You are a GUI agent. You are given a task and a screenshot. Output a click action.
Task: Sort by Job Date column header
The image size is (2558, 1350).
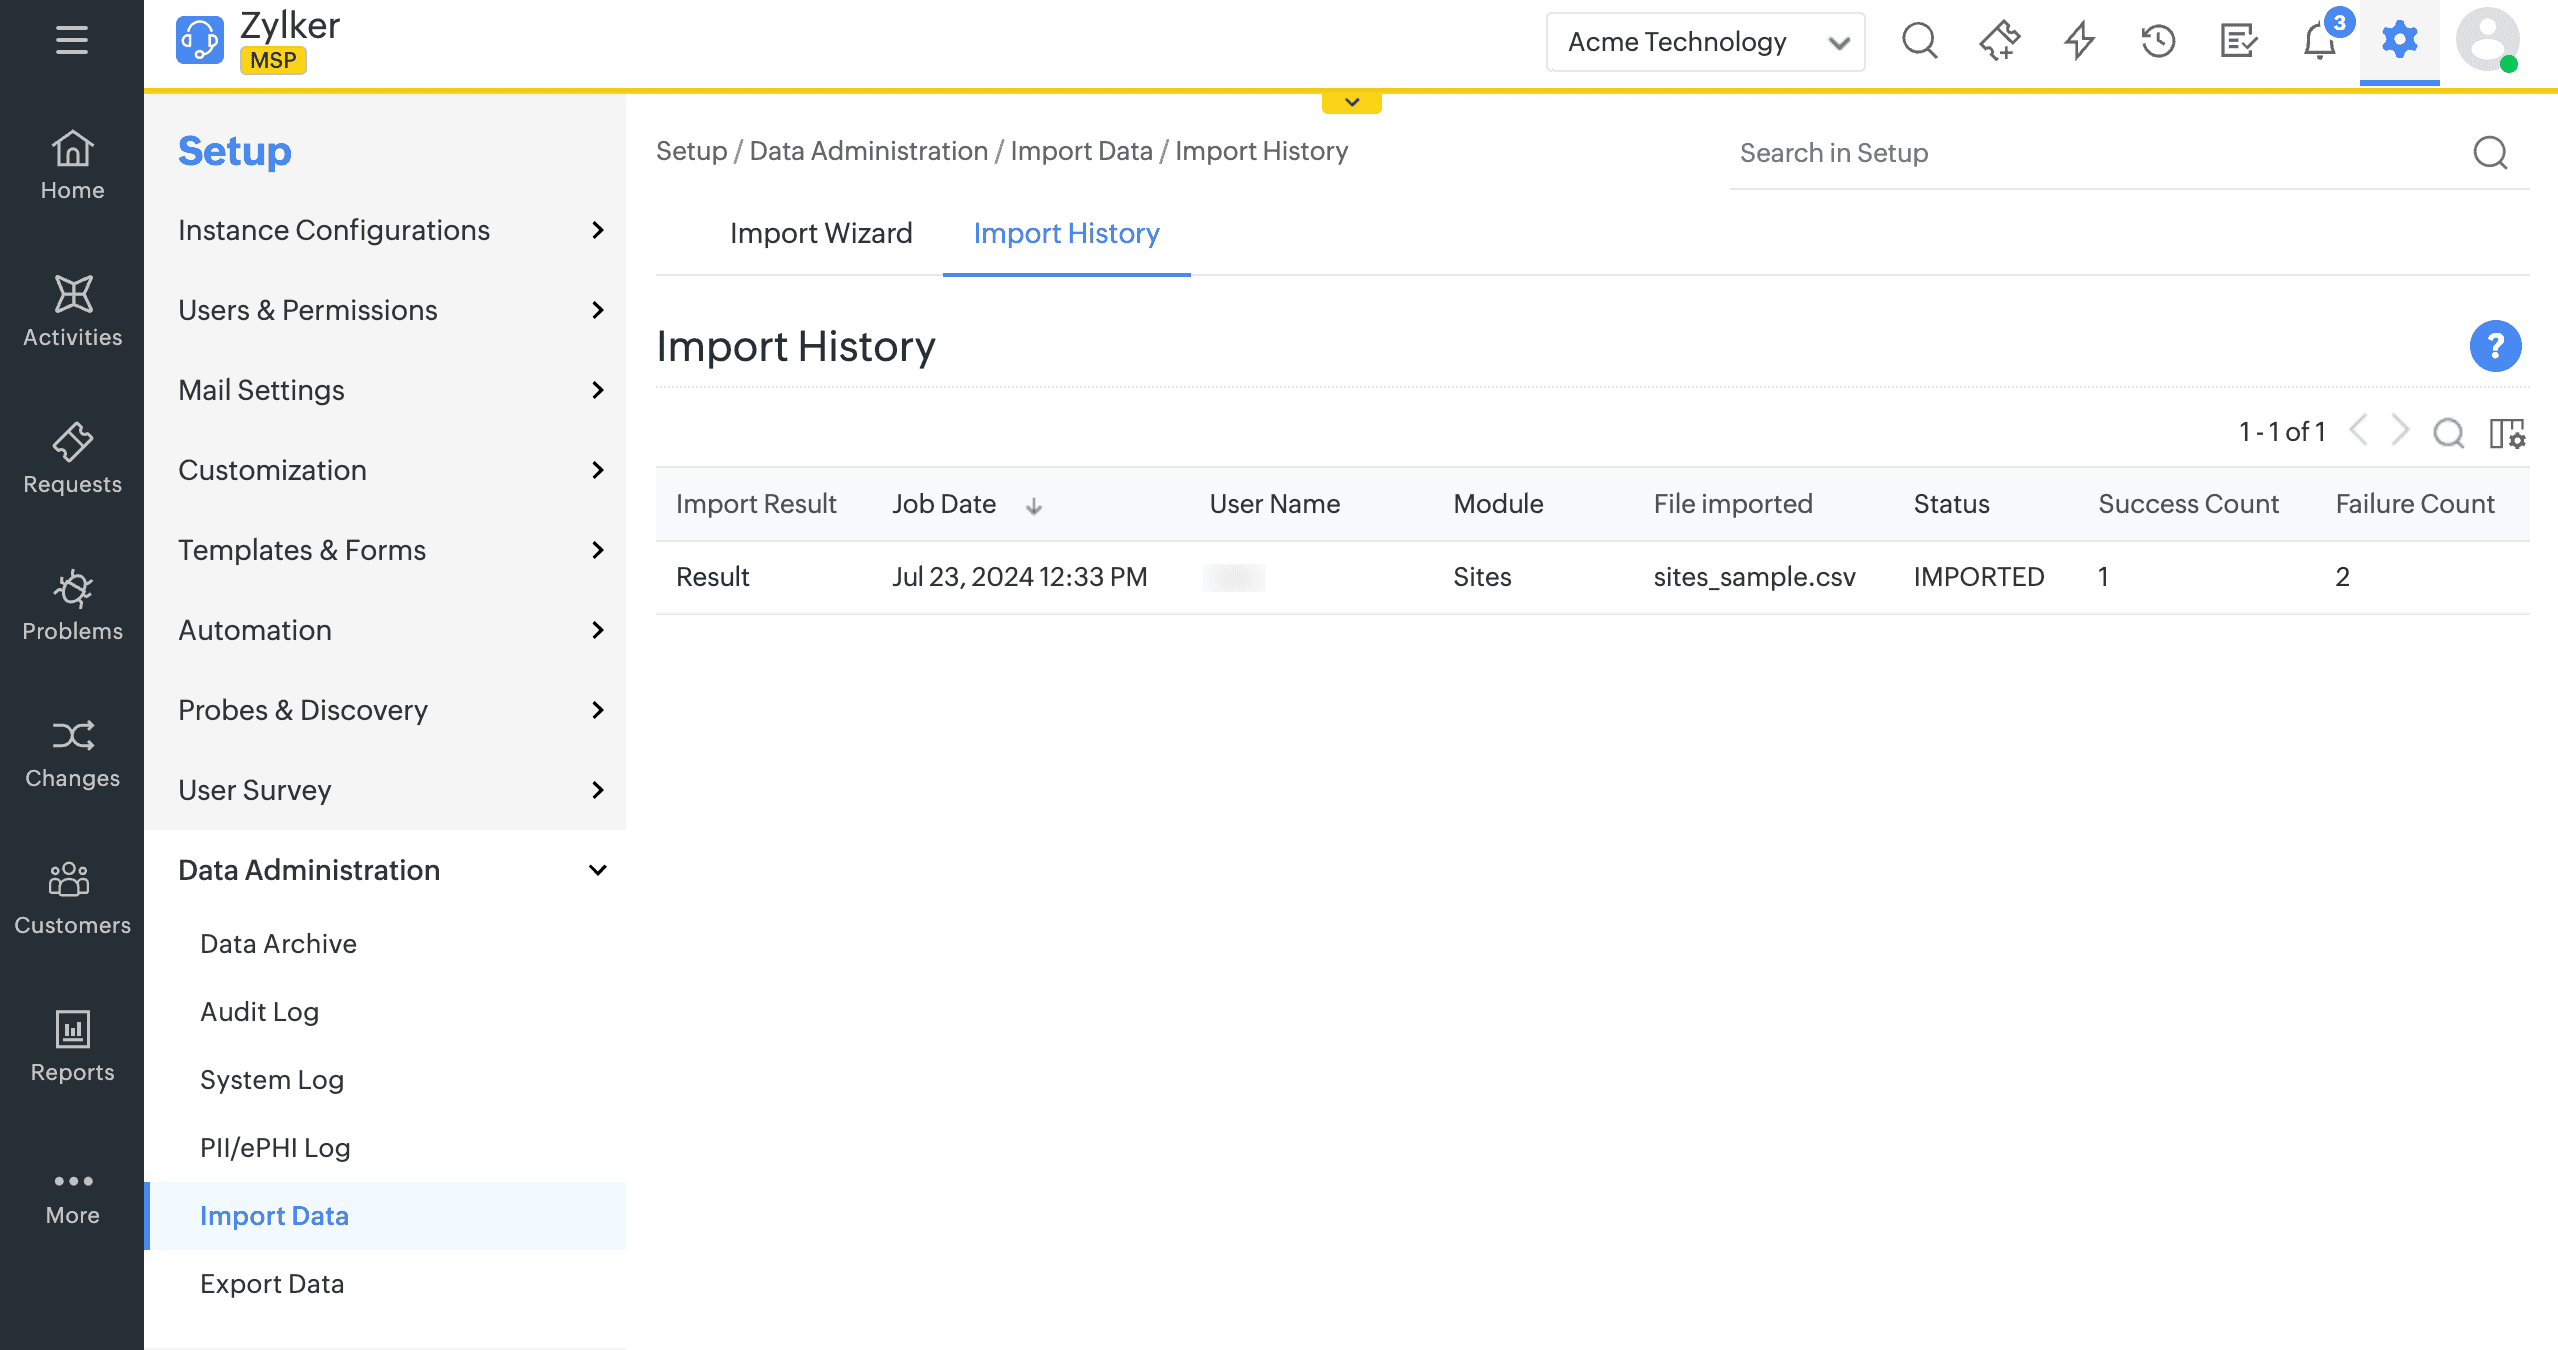944,504
